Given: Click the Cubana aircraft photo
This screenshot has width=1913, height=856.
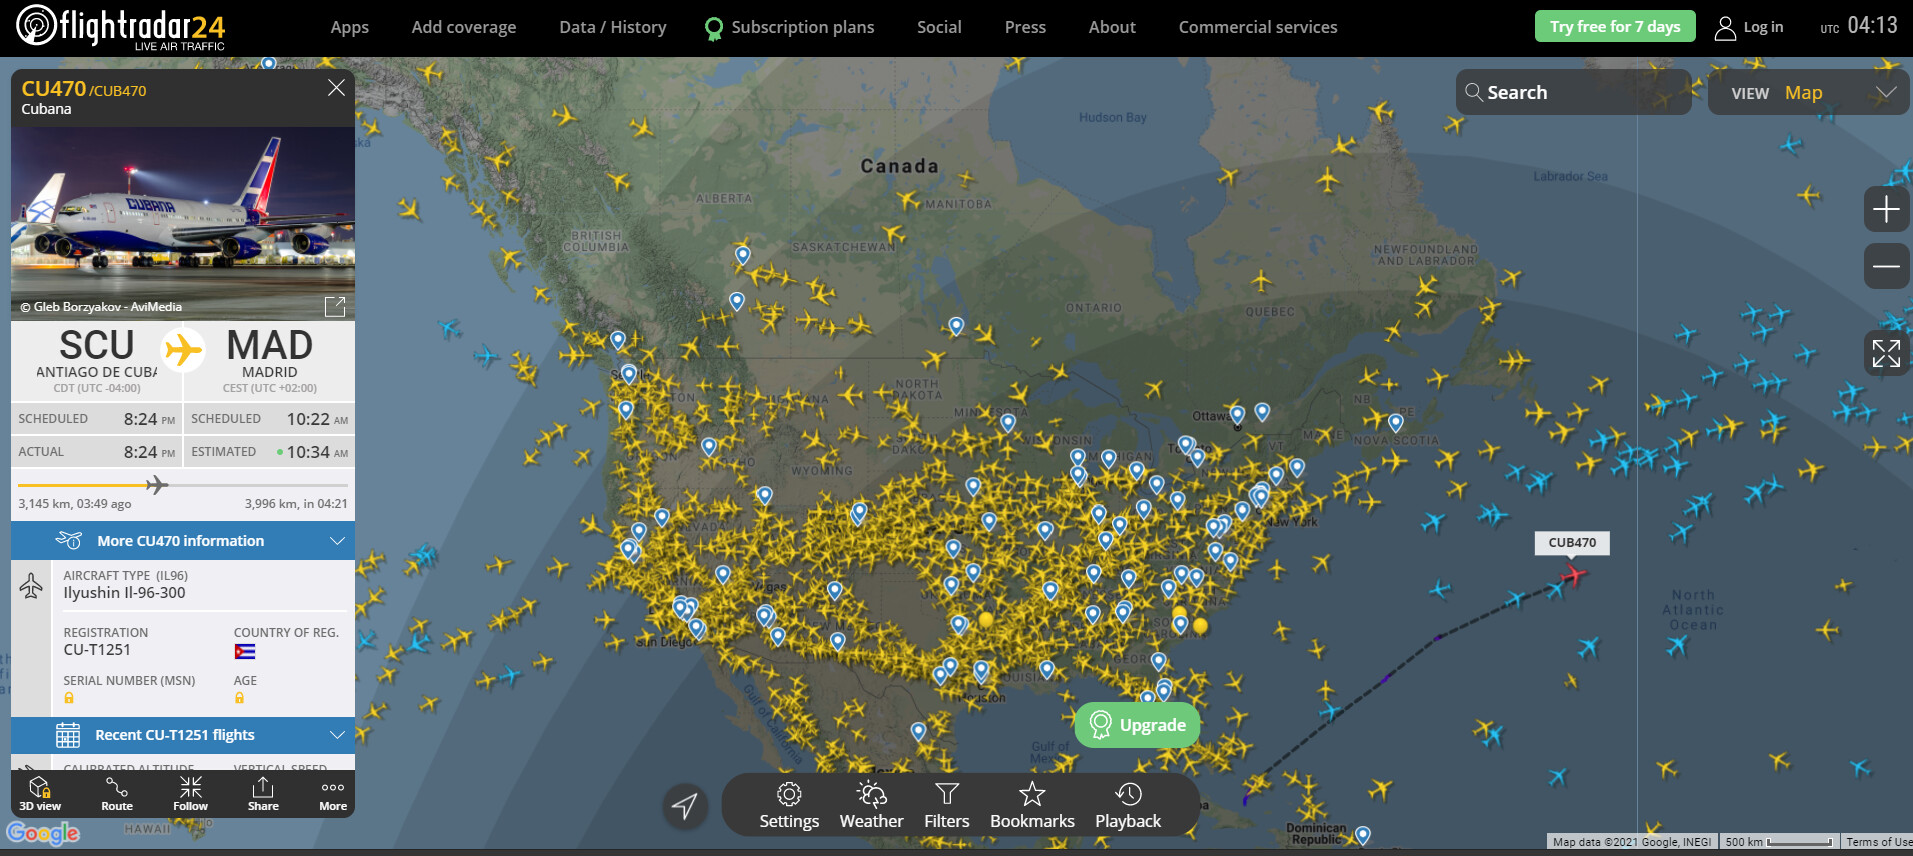Looking at the screenshot, I should coord(183,223).
